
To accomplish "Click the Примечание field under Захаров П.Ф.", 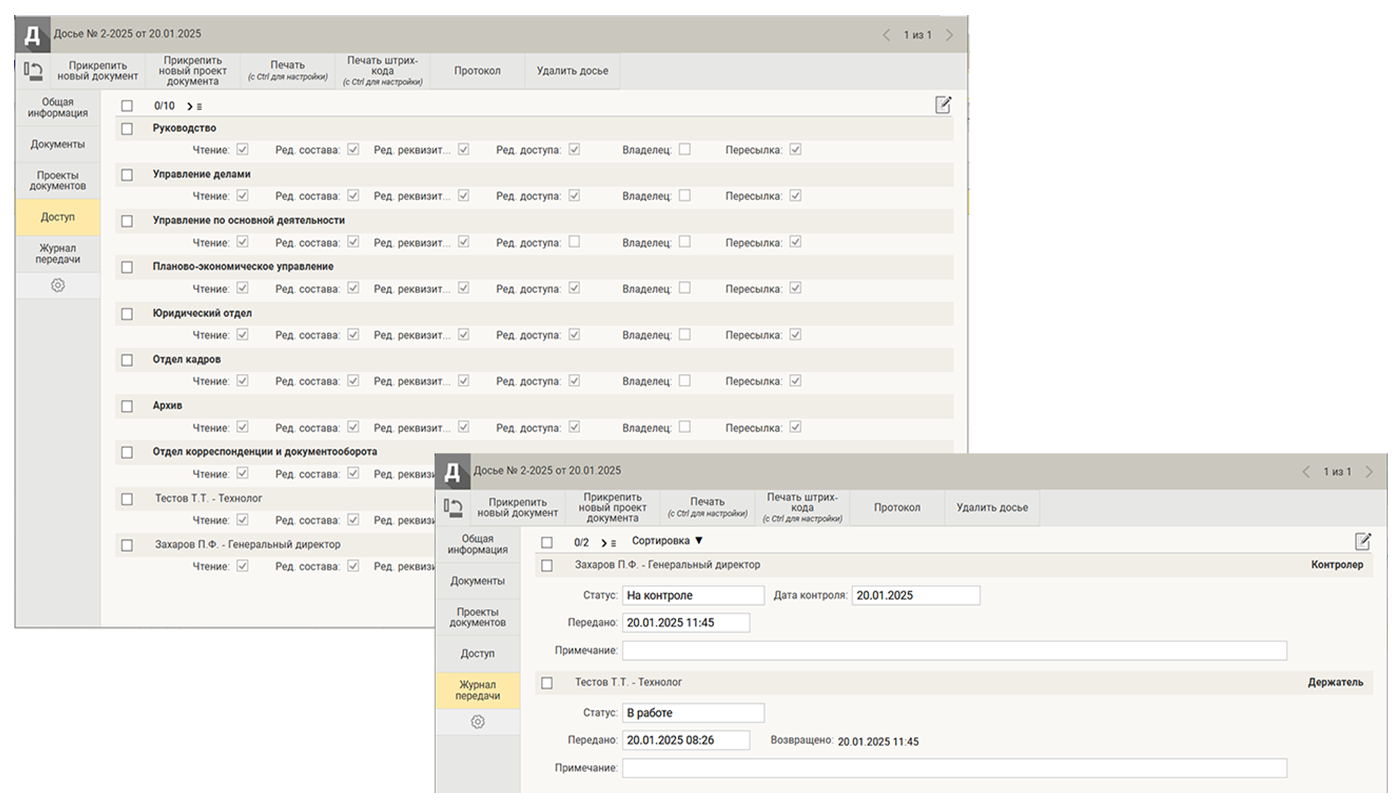I will pos(954,651).
